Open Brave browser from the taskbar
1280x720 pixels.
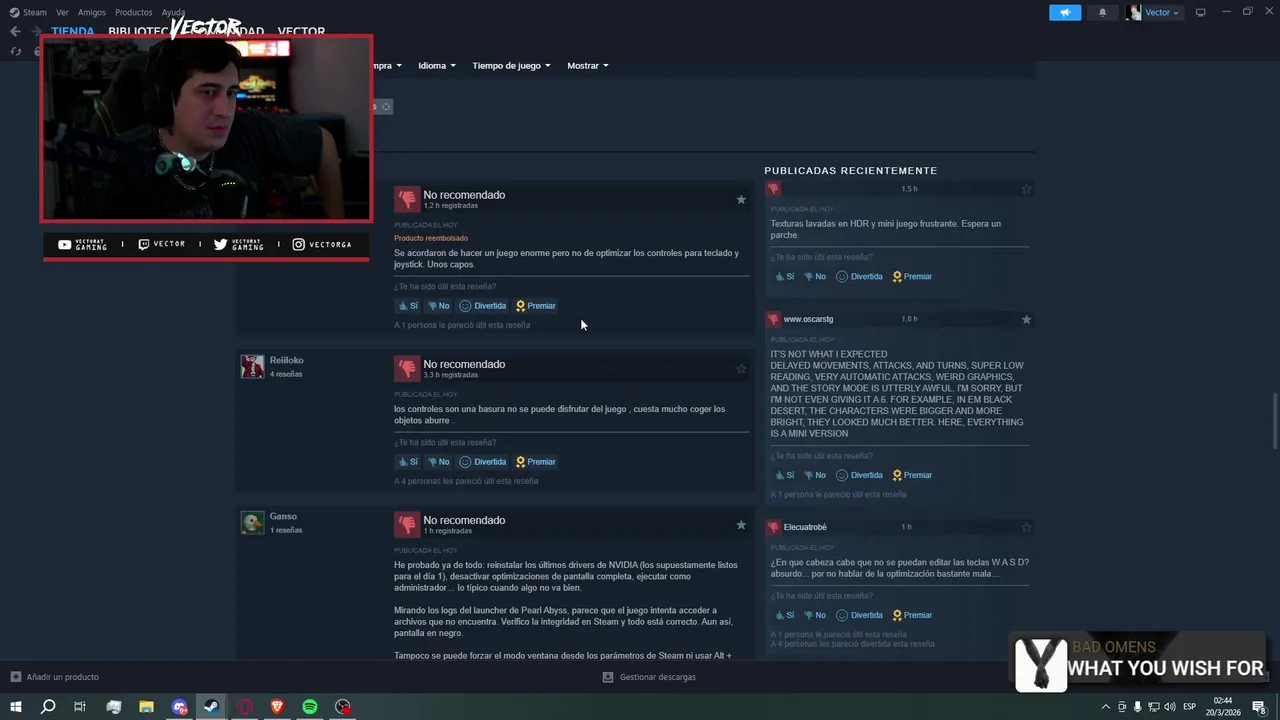[x=277, y=707]
